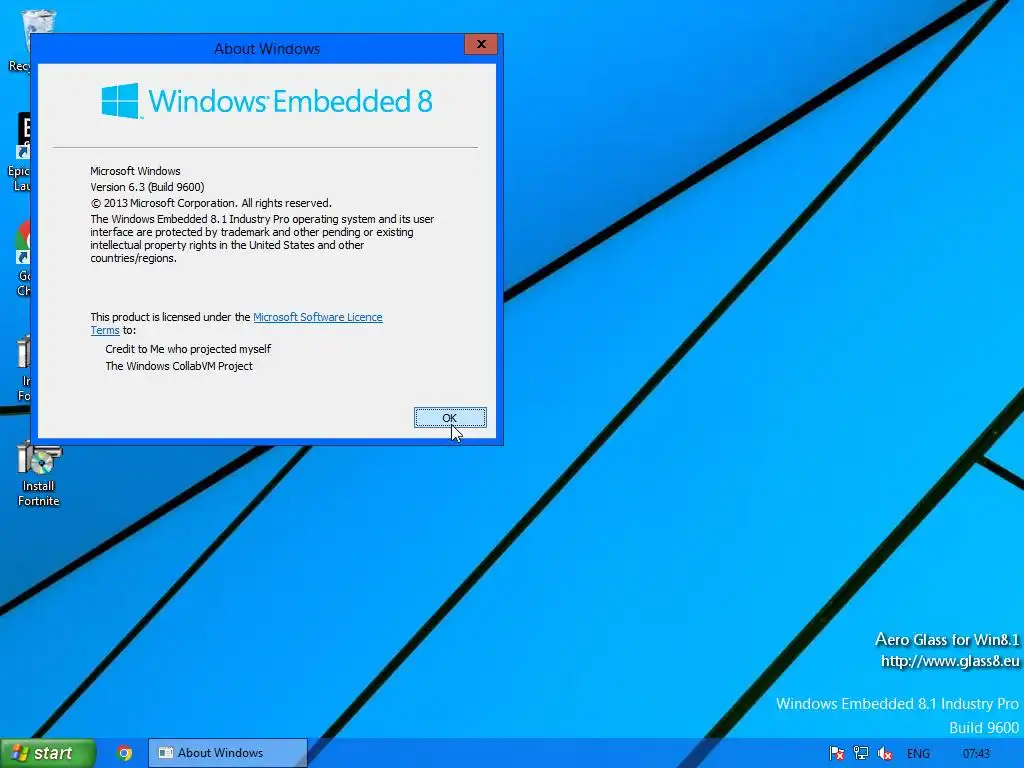Select the Epic Games Launcher desktop shortcut

[20, 153]
